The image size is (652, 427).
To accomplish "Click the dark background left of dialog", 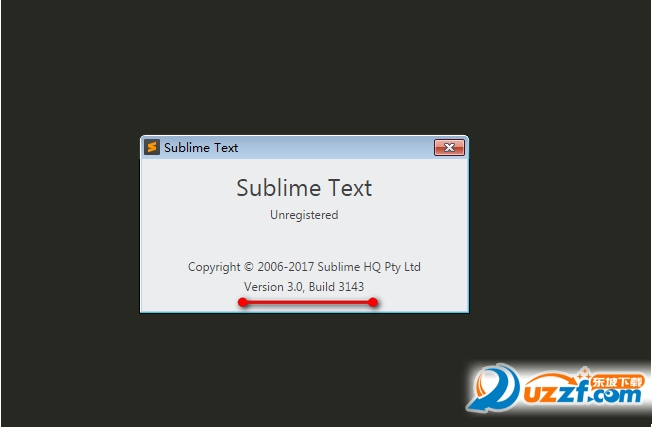I will coord(70,225).
